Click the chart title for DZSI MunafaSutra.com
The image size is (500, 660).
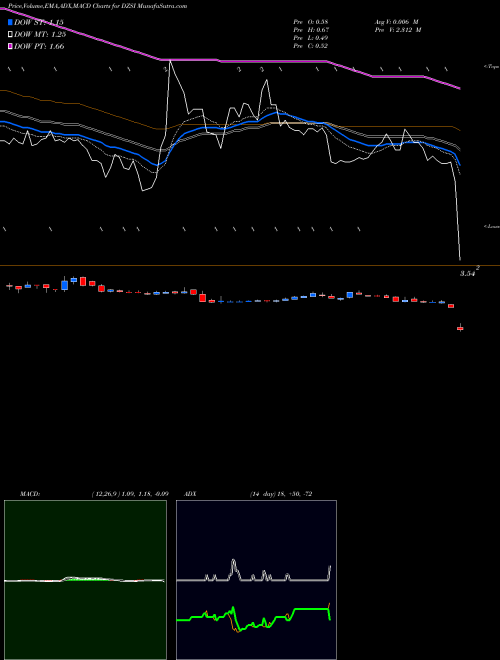click(x=98, y=6)
